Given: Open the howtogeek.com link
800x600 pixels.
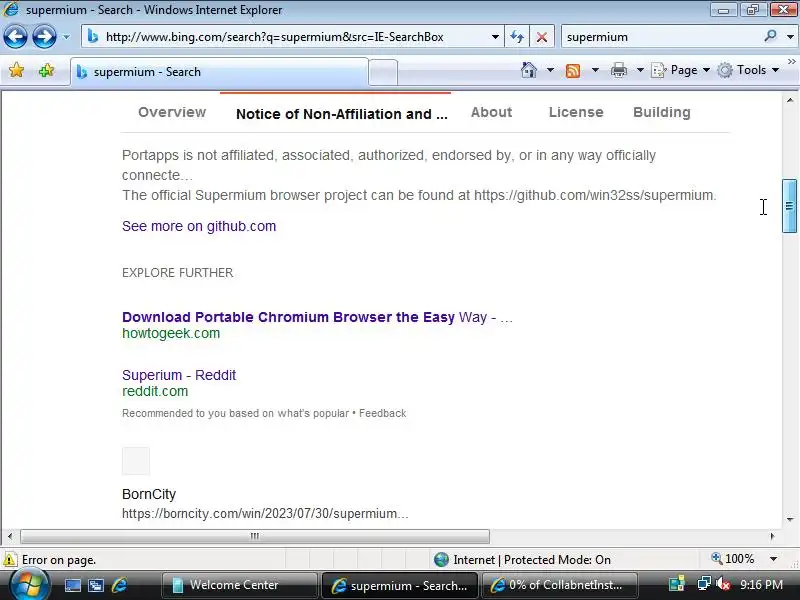Looking at the screenshot, I should [171, 333].
